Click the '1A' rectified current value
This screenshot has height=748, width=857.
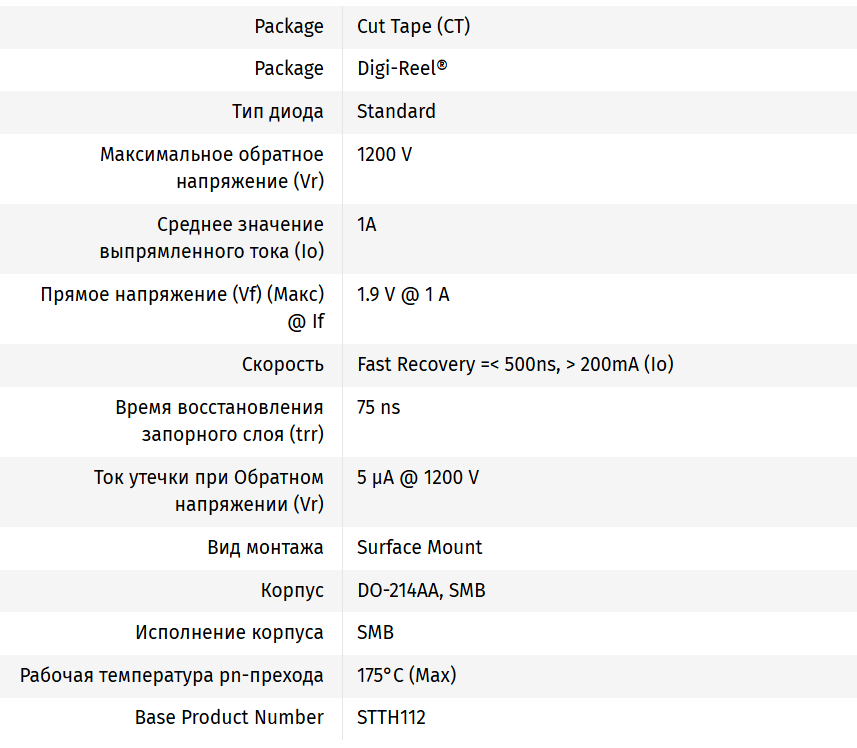click(367, 225)
